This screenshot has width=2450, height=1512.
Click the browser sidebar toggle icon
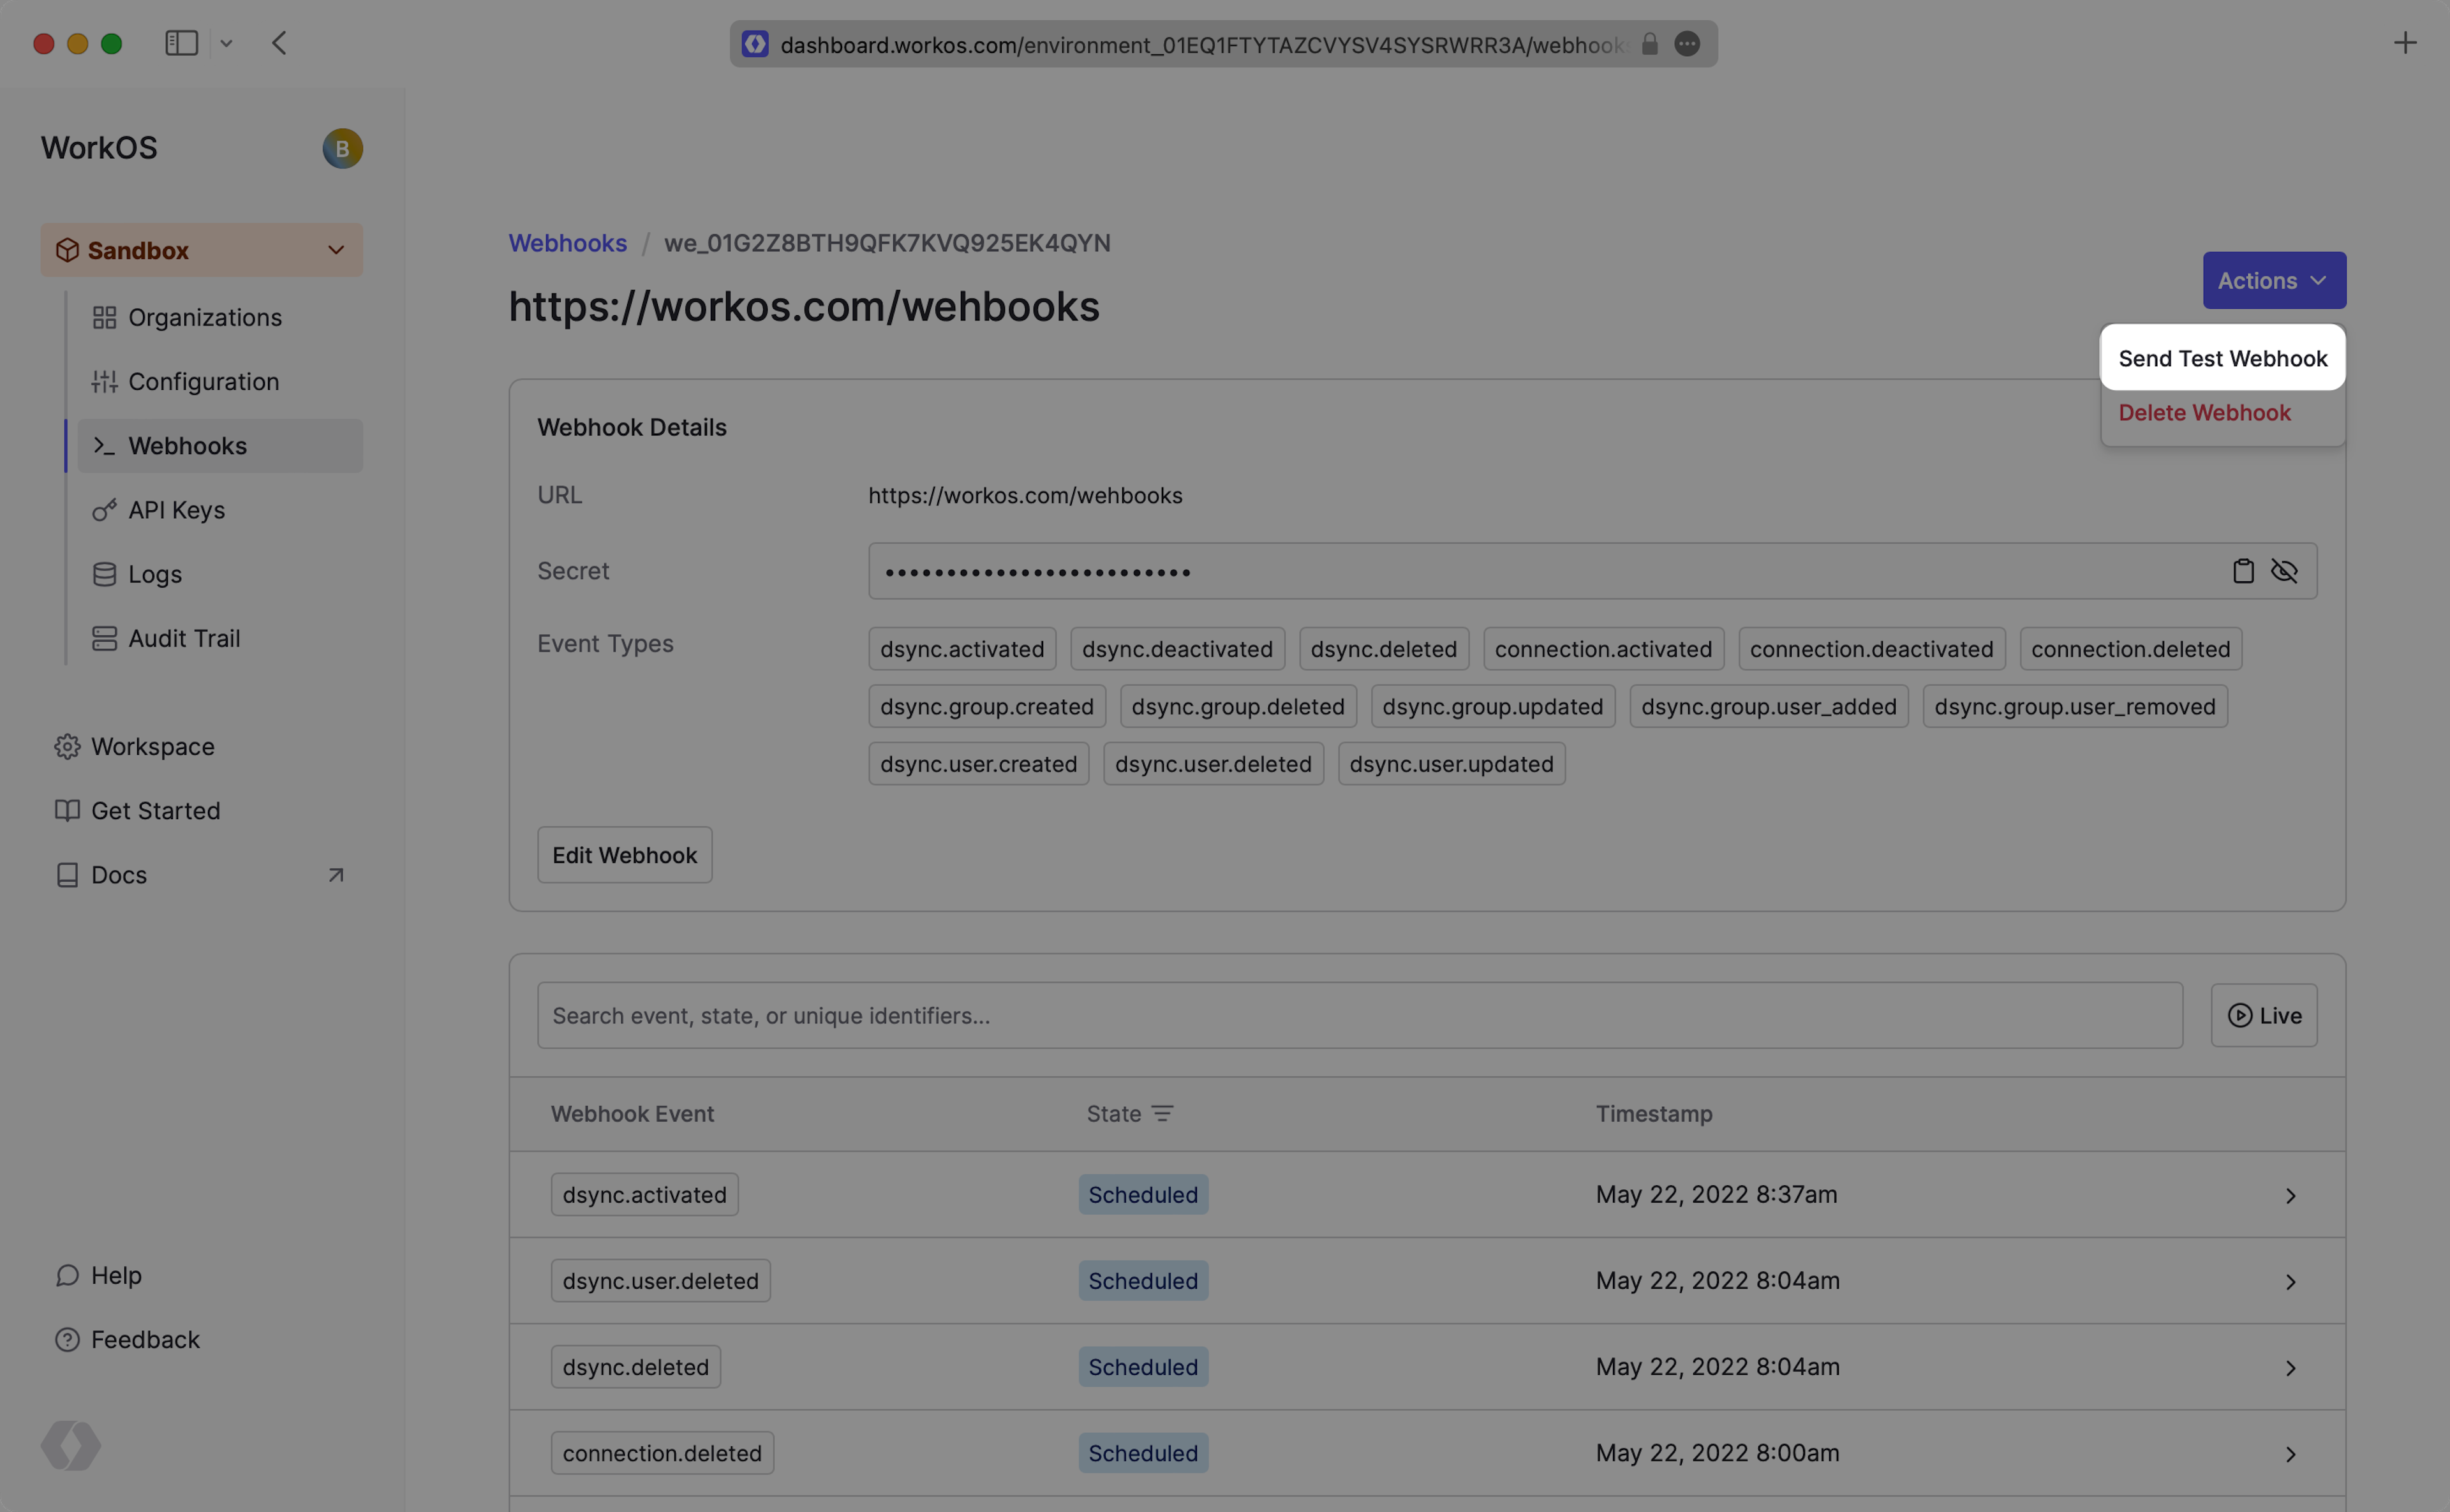(x=181, y=43)
